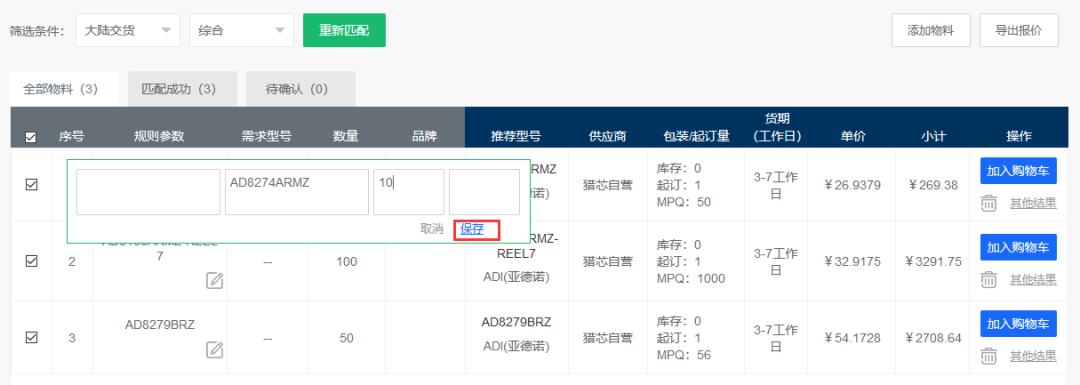
Task: Add the ¥3291.75 item to cart
Action: pyautogui.click(x=1018, y=247)
